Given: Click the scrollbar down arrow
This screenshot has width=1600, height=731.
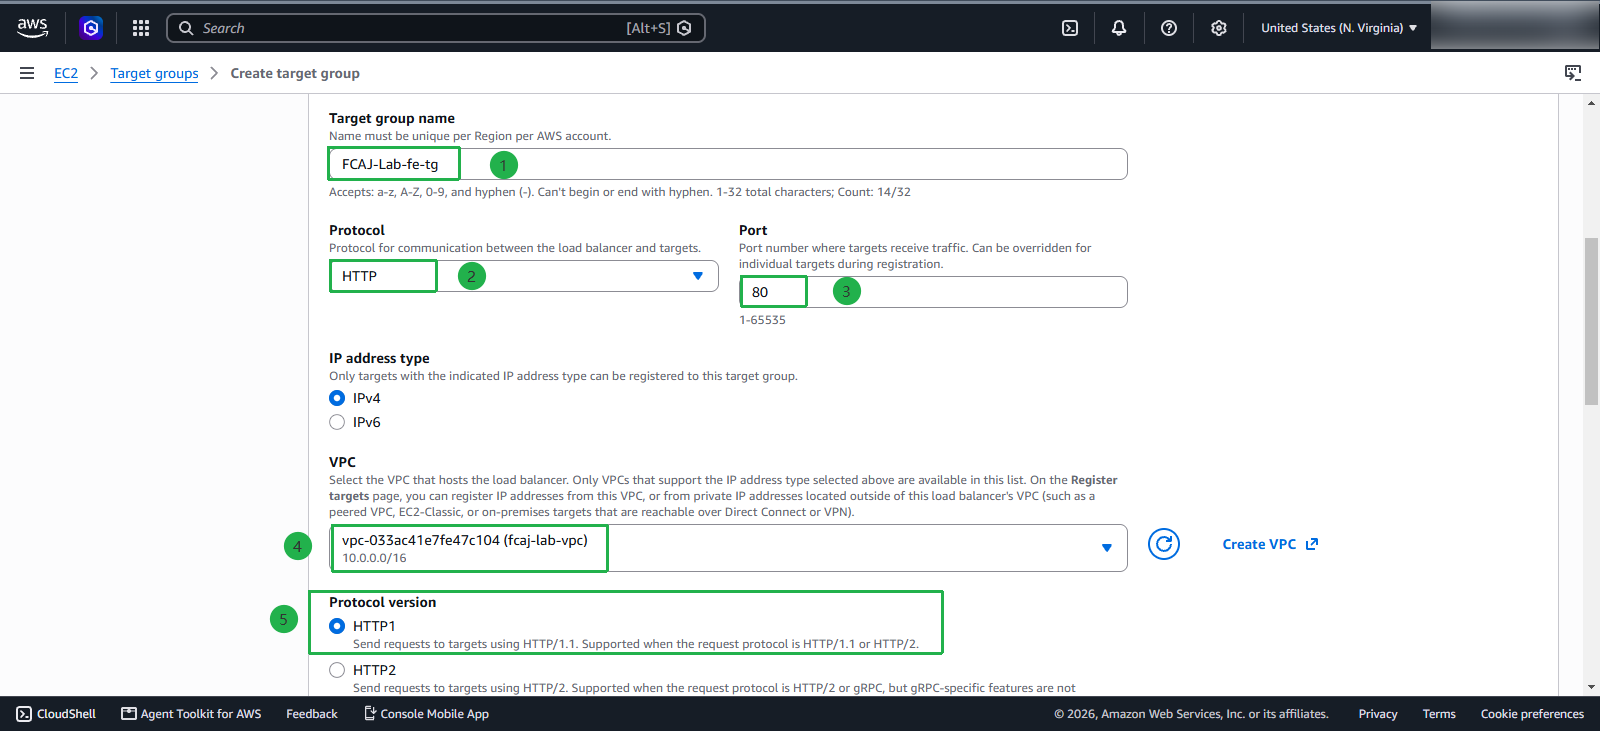Looking at the screenshot, I should click(1591, 687).
